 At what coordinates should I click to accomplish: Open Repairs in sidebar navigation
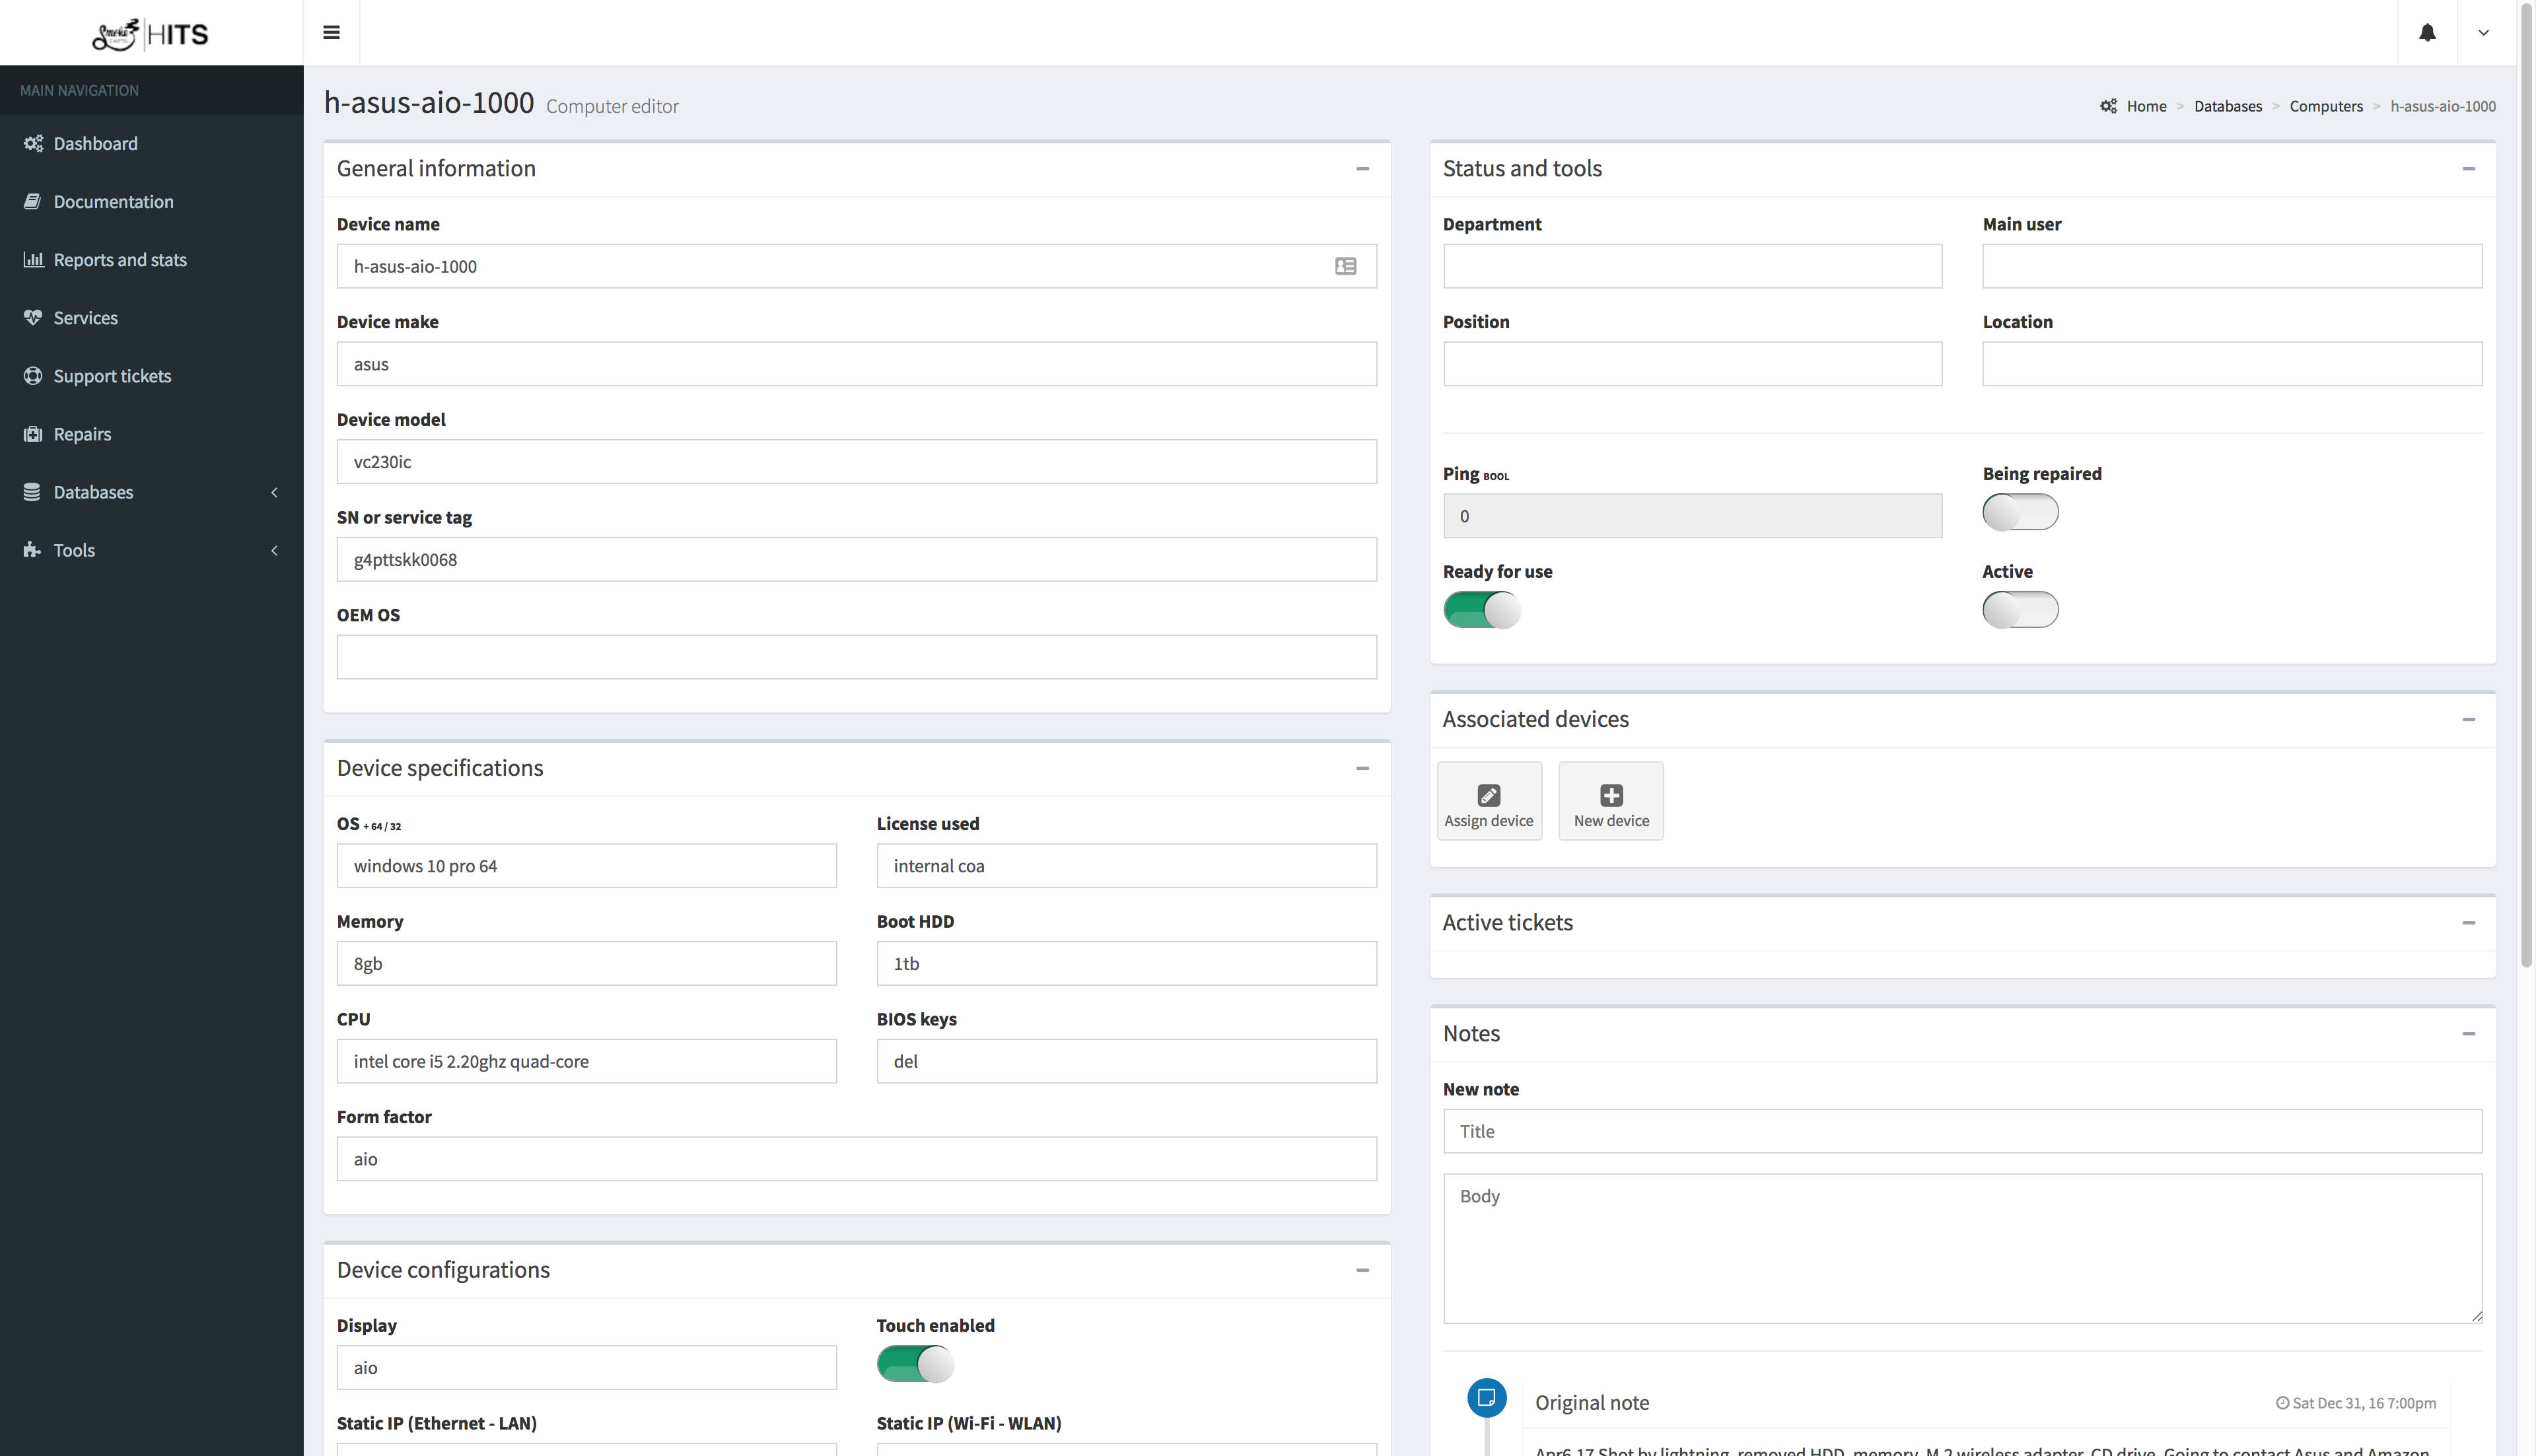[82, 434]
